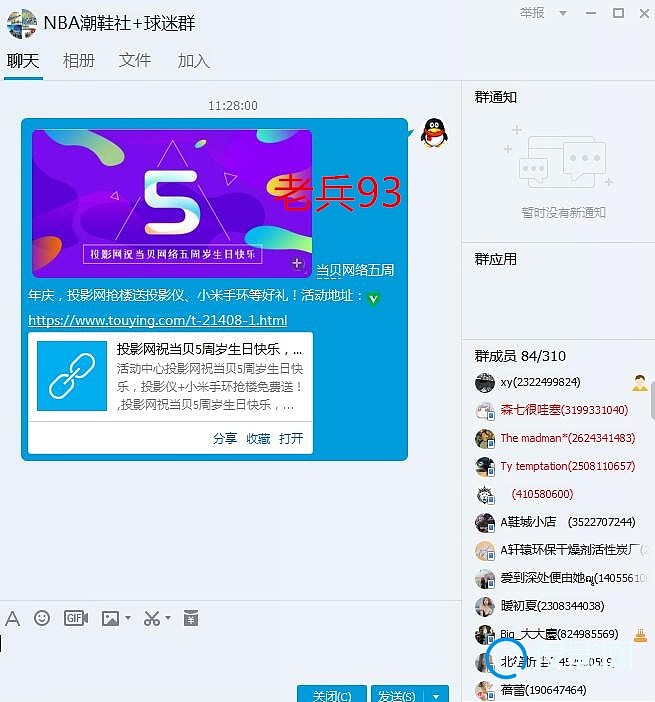Screen dimensions: 655x702
Task: Open the purple 5th anniversary image
Action: (x=172, y=203)
